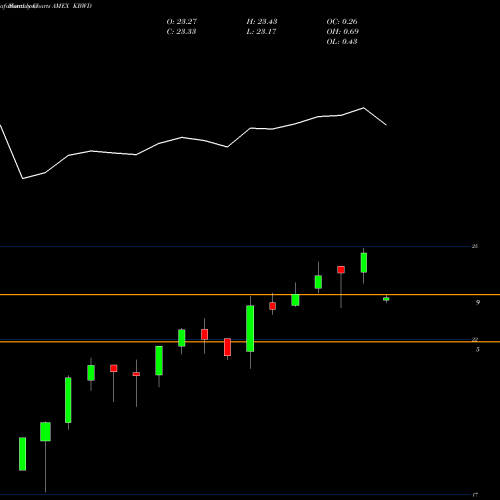Click the high value H: 23.43

pyautogui.click(x=262, y=22)
